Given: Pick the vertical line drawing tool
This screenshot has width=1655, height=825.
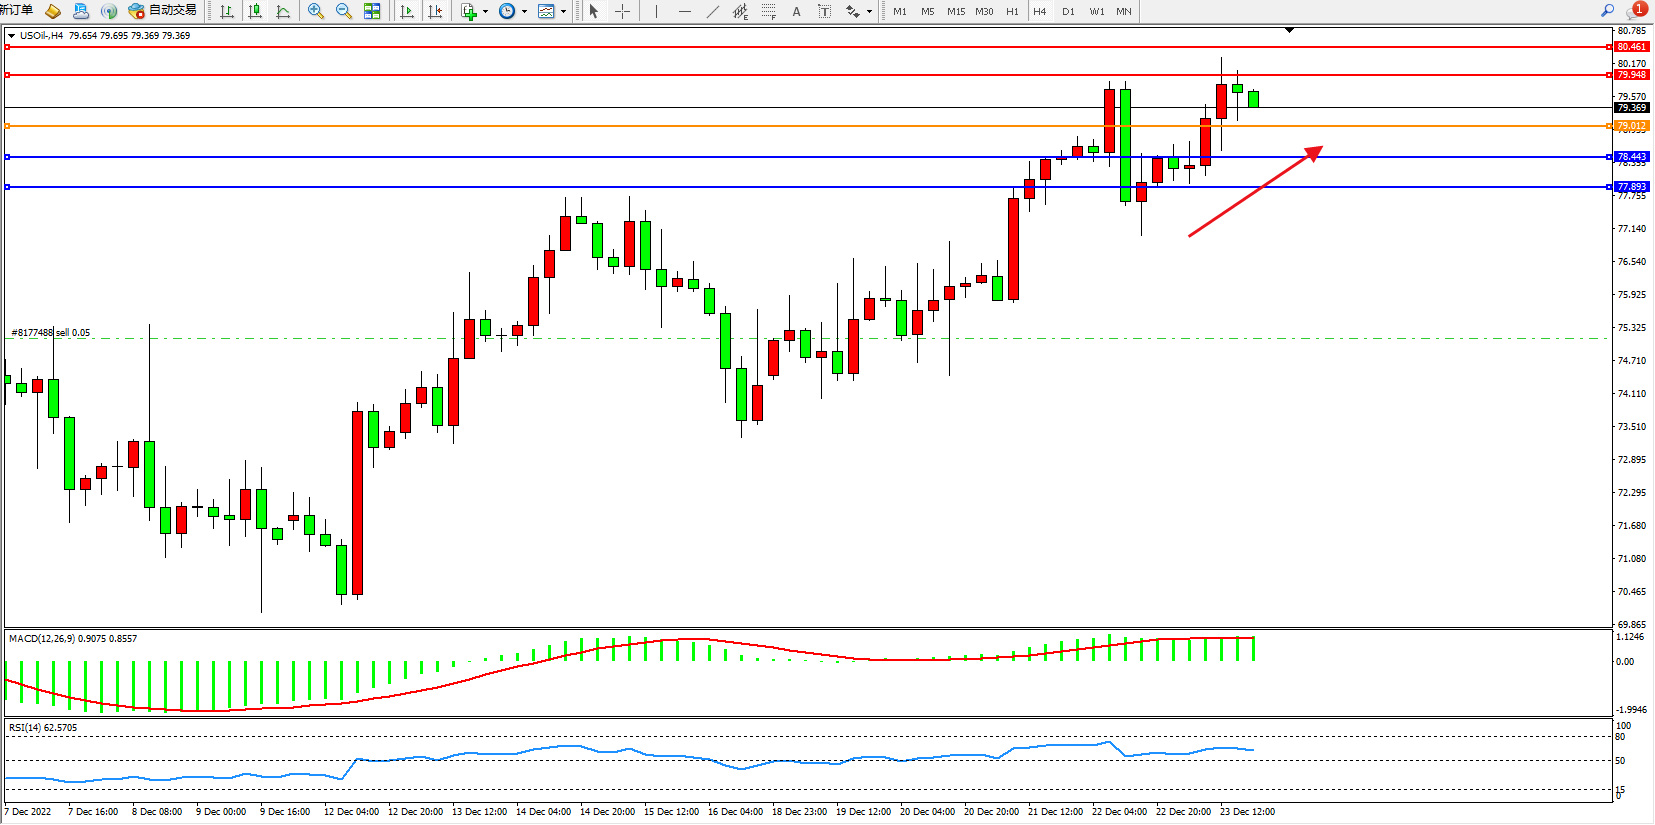Looking at the screenshot, I should pos(656,11).
